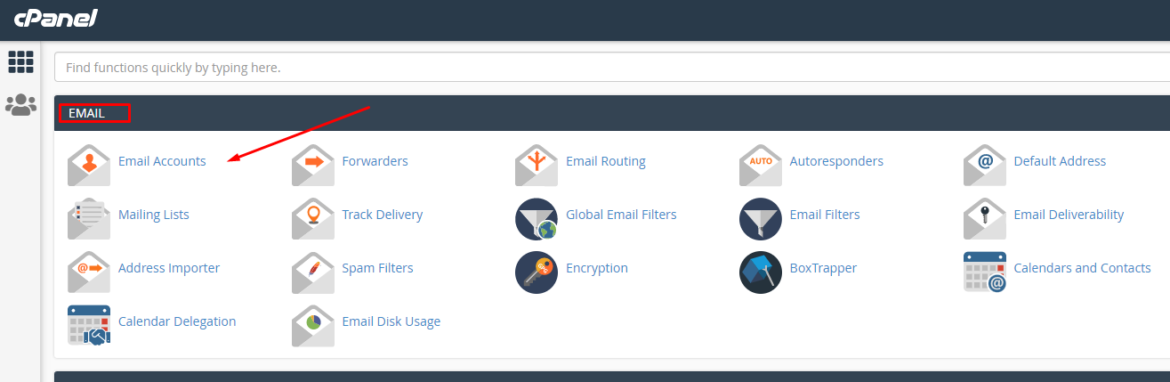
Task: Click the Calendar Delegation link
Action: 177,322
